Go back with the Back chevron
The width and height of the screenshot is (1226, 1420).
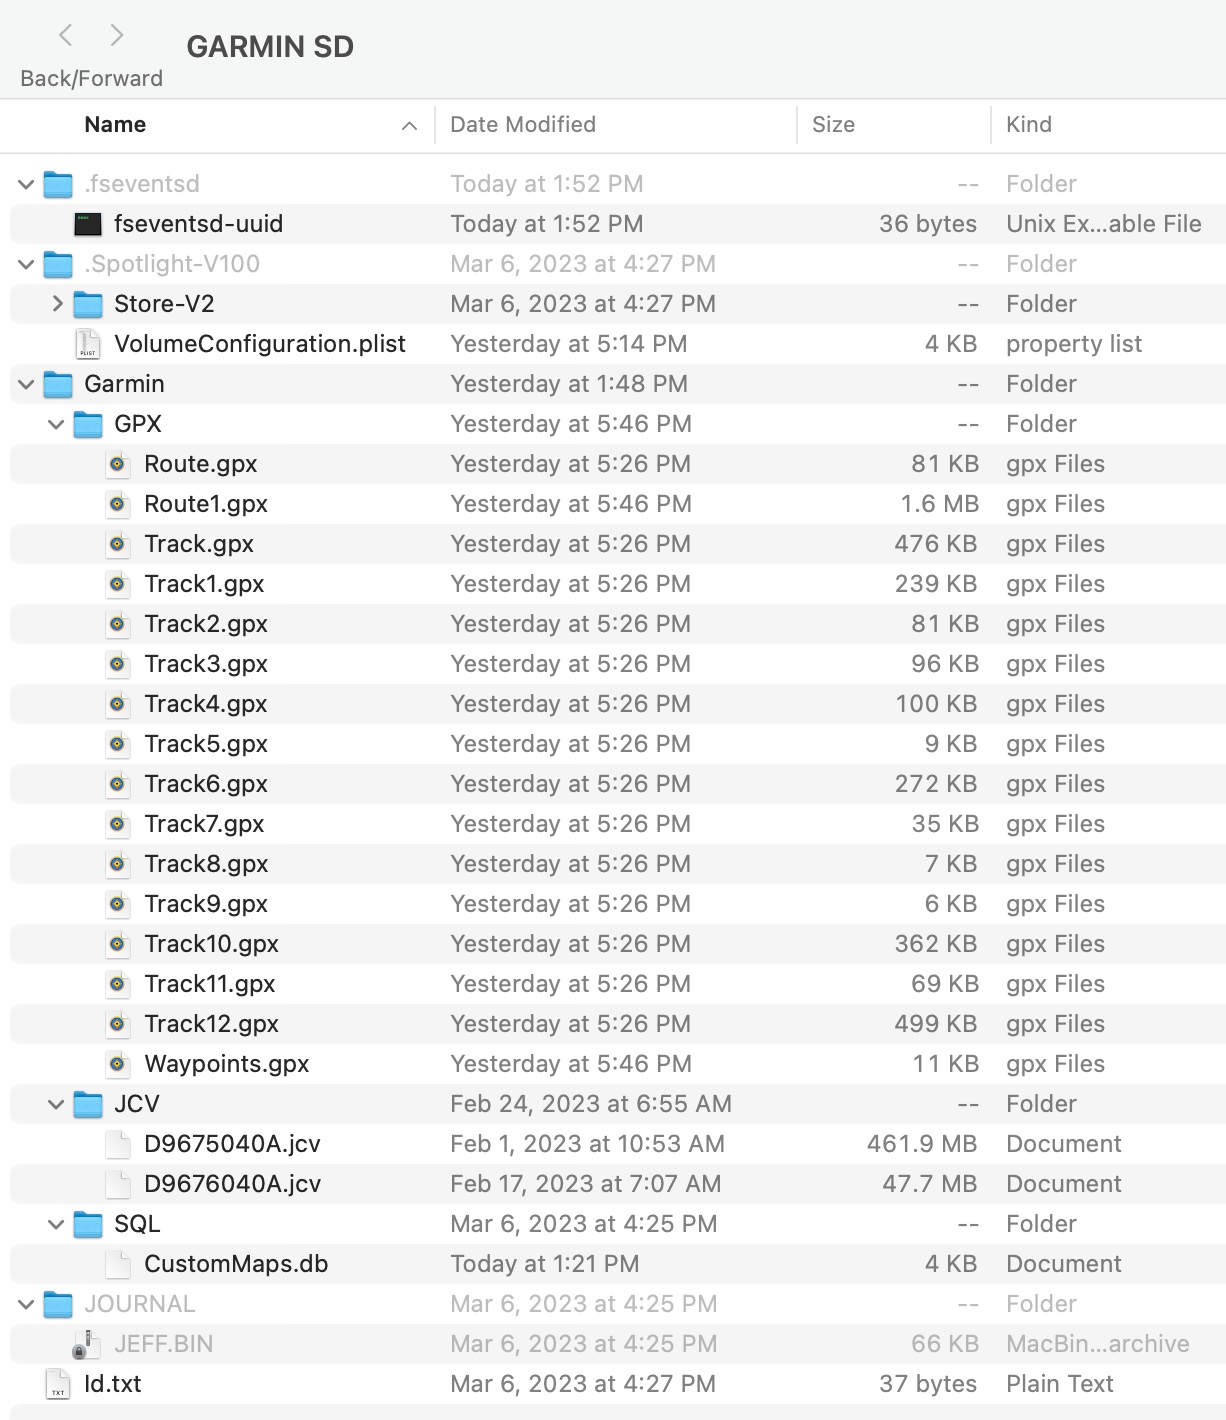point(66,36)
